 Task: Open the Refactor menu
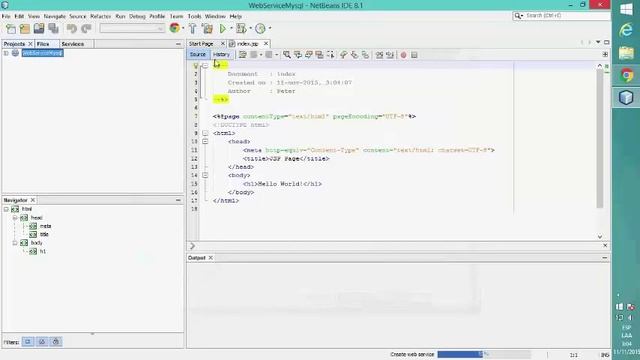100,16
